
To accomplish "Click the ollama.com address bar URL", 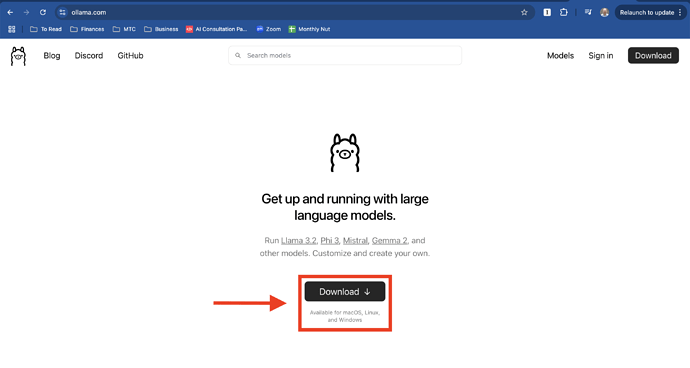I will point(89,12).
